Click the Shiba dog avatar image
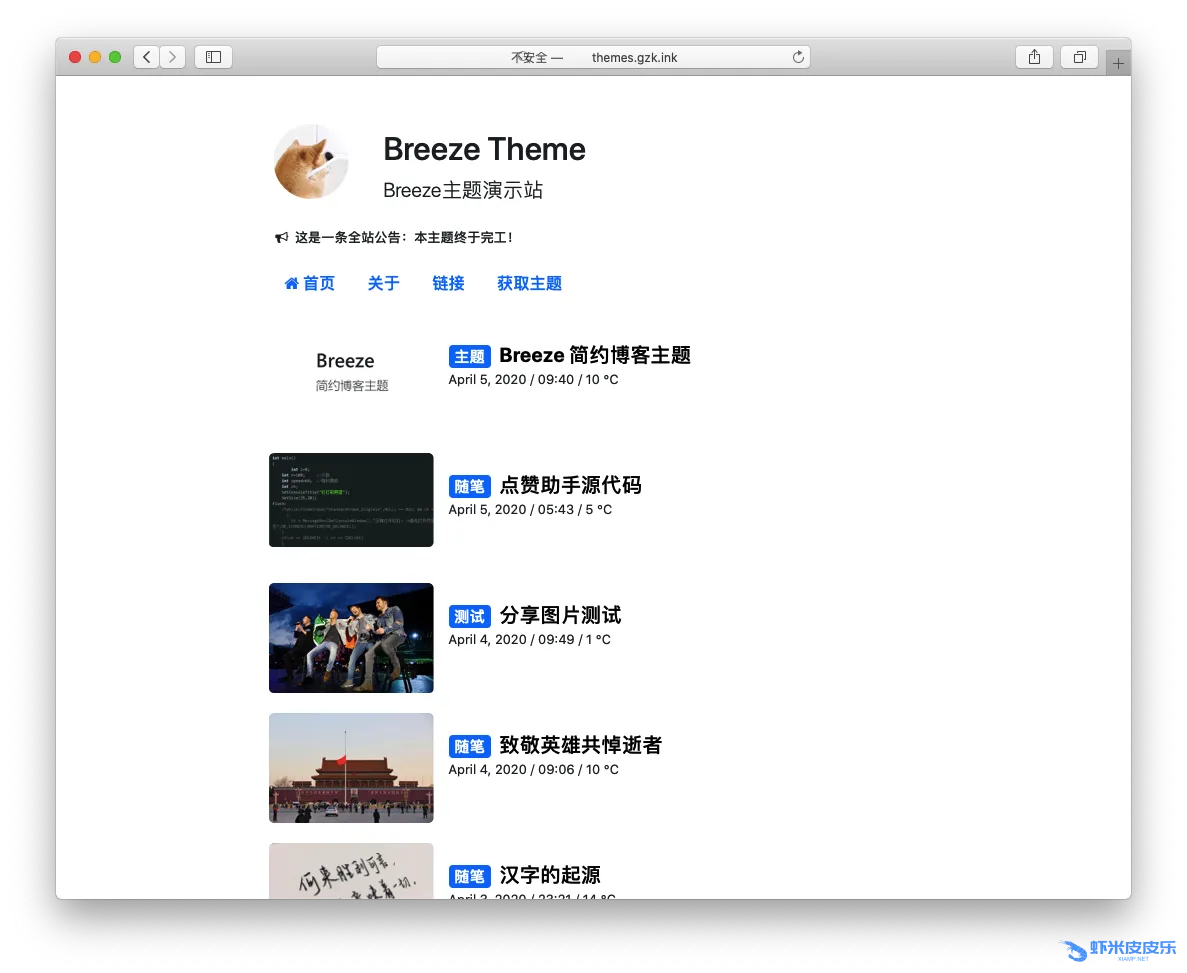This screenshot has width=1187, height=973. [x=311, y=162]
